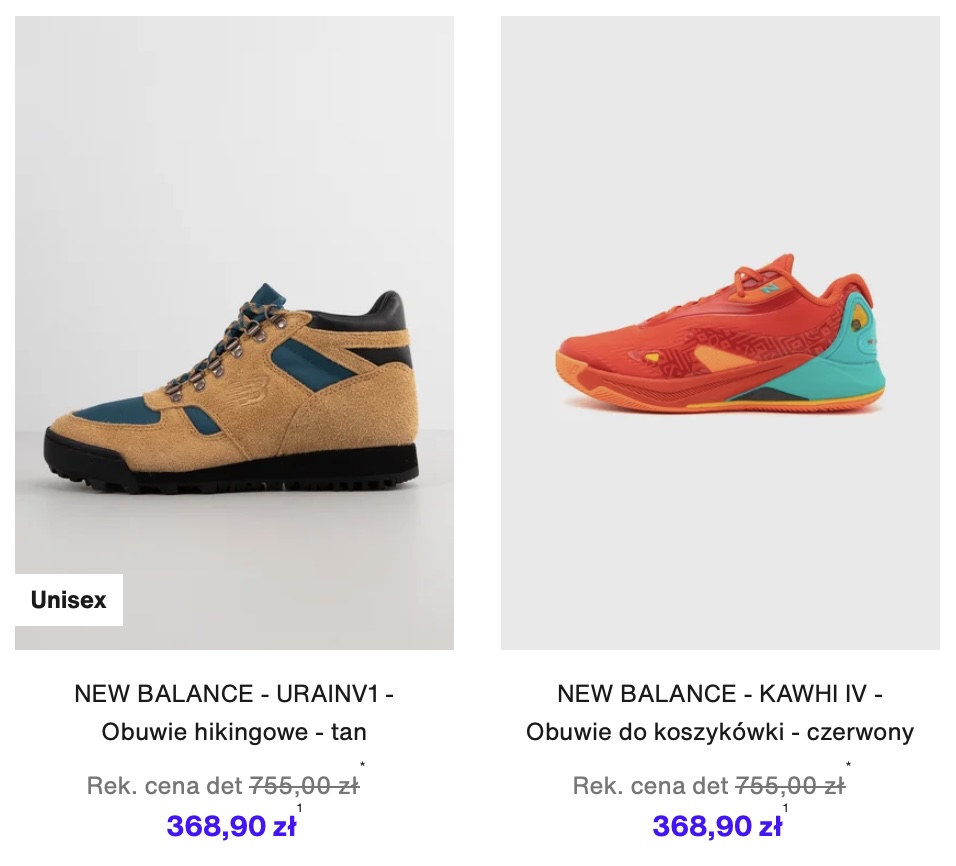Click 'Obuwie hikingowe - tan' description
The height and width of the screenshot is (866, 956).
pos(234,731)
